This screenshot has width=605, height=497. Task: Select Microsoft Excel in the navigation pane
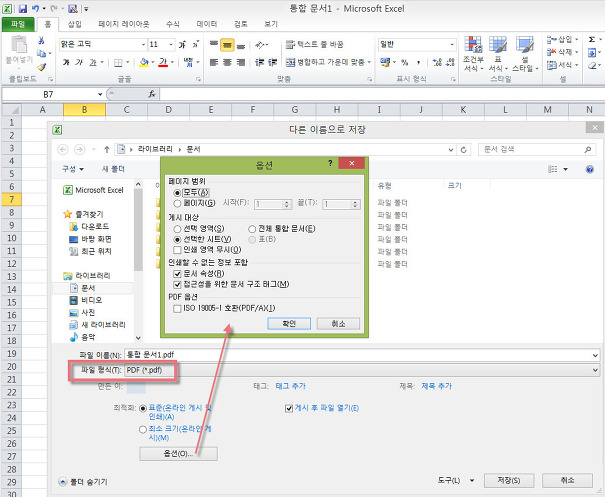pyautogui.click(x=98, y=189)
